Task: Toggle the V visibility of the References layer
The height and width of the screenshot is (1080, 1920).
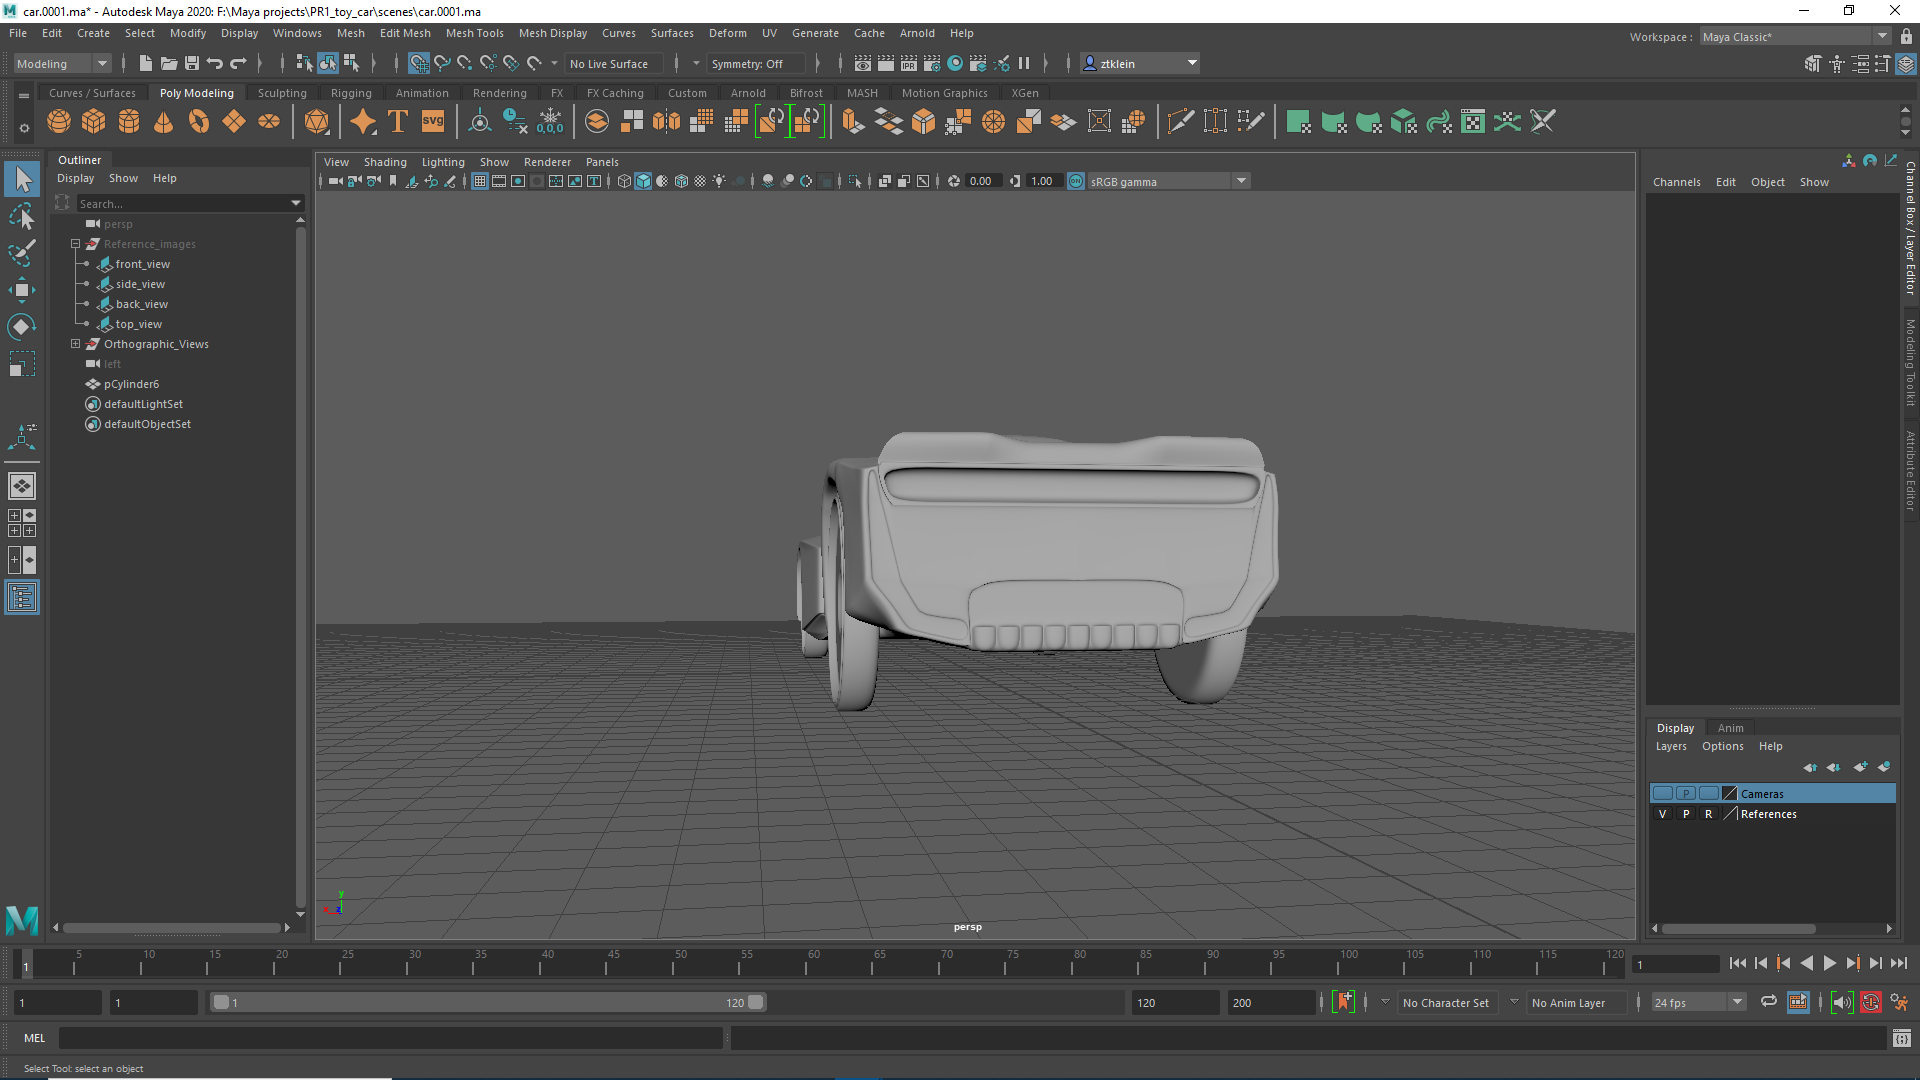Action: (x=1662, y=814)
